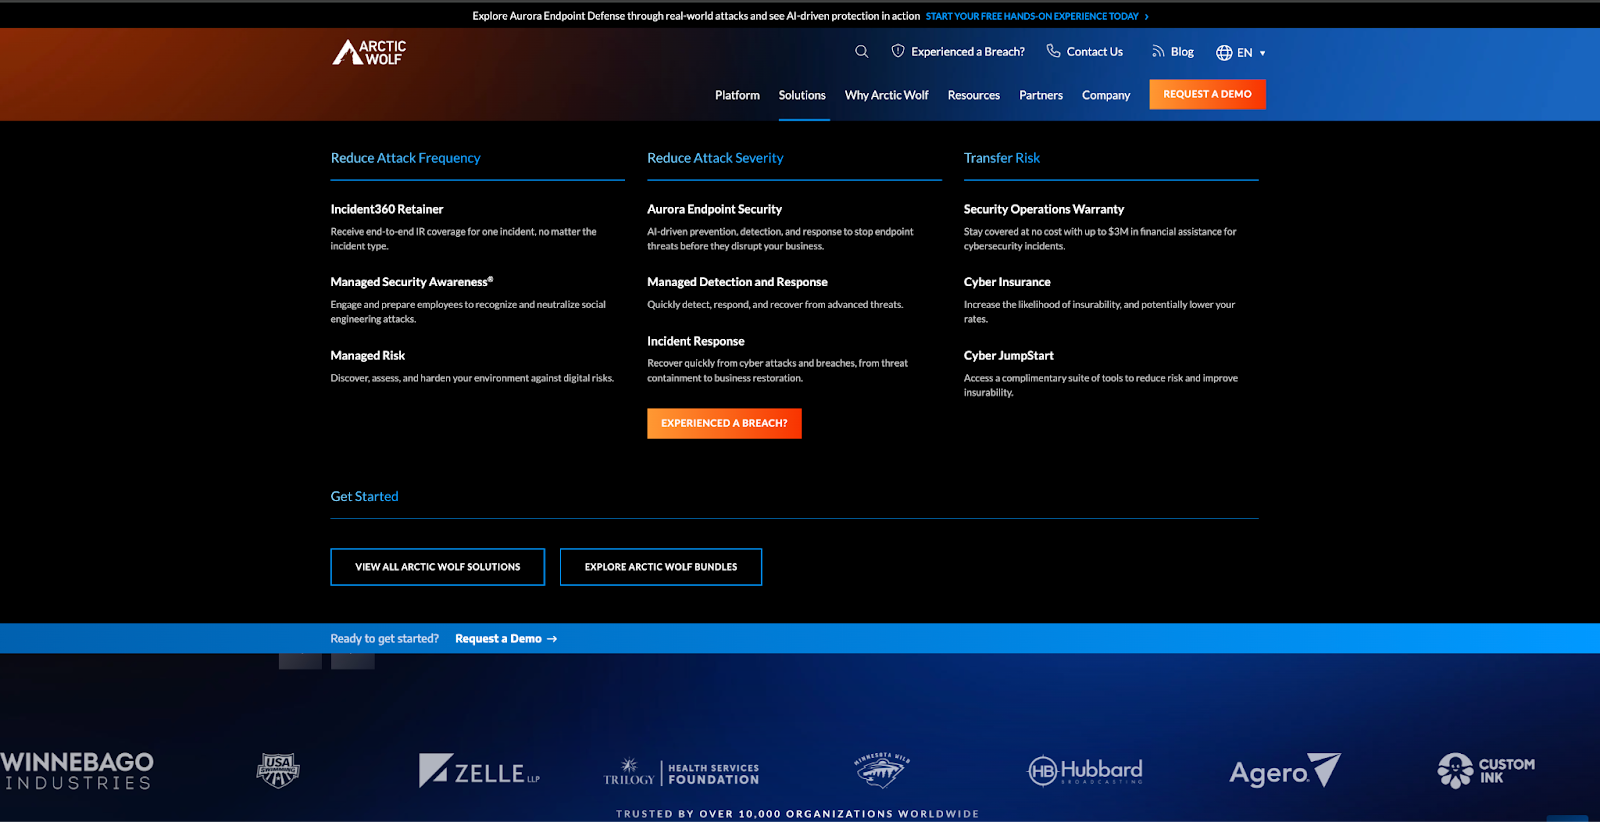1600x822 pixels.
Task: Click the arrow beside Request a Demo in blue bar
Action: (x=552, y=639)
